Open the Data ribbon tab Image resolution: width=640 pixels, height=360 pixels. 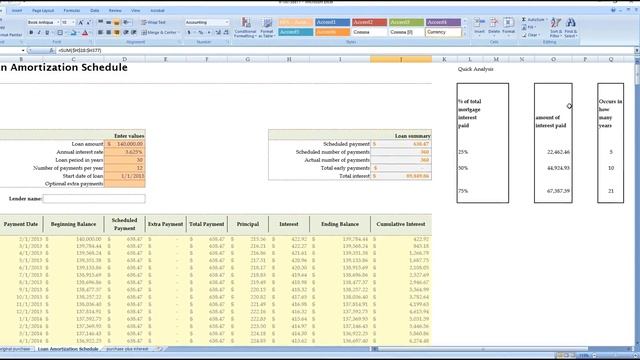[x=95, y=10]
